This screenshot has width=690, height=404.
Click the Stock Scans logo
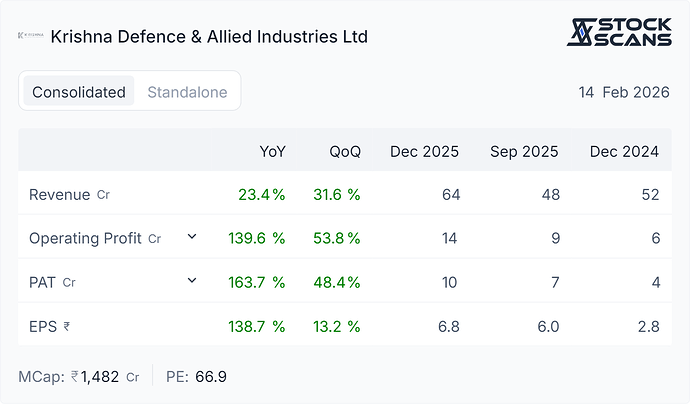click(619, 32)
